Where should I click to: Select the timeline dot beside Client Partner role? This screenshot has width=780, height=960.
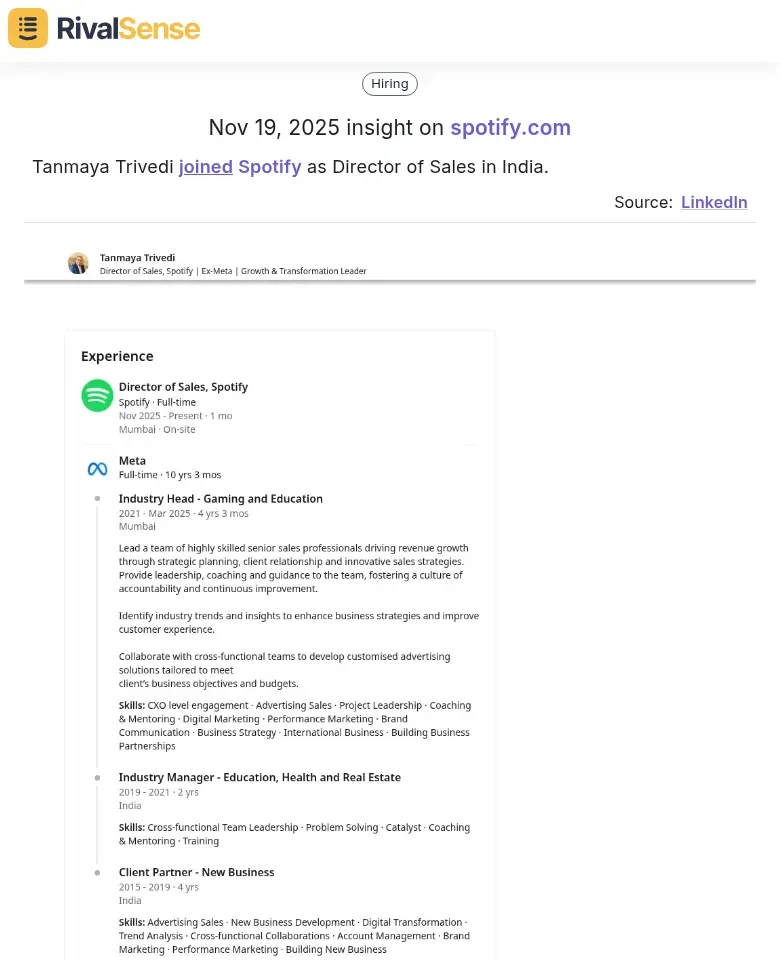point(97,872)
